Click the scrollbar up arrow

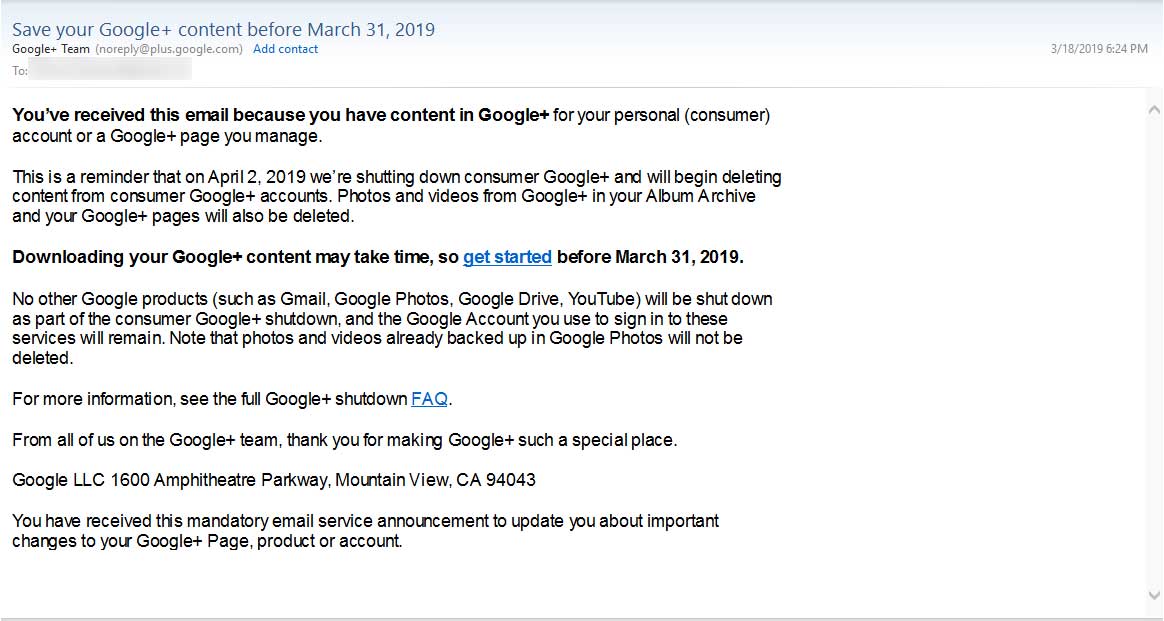1154,110
